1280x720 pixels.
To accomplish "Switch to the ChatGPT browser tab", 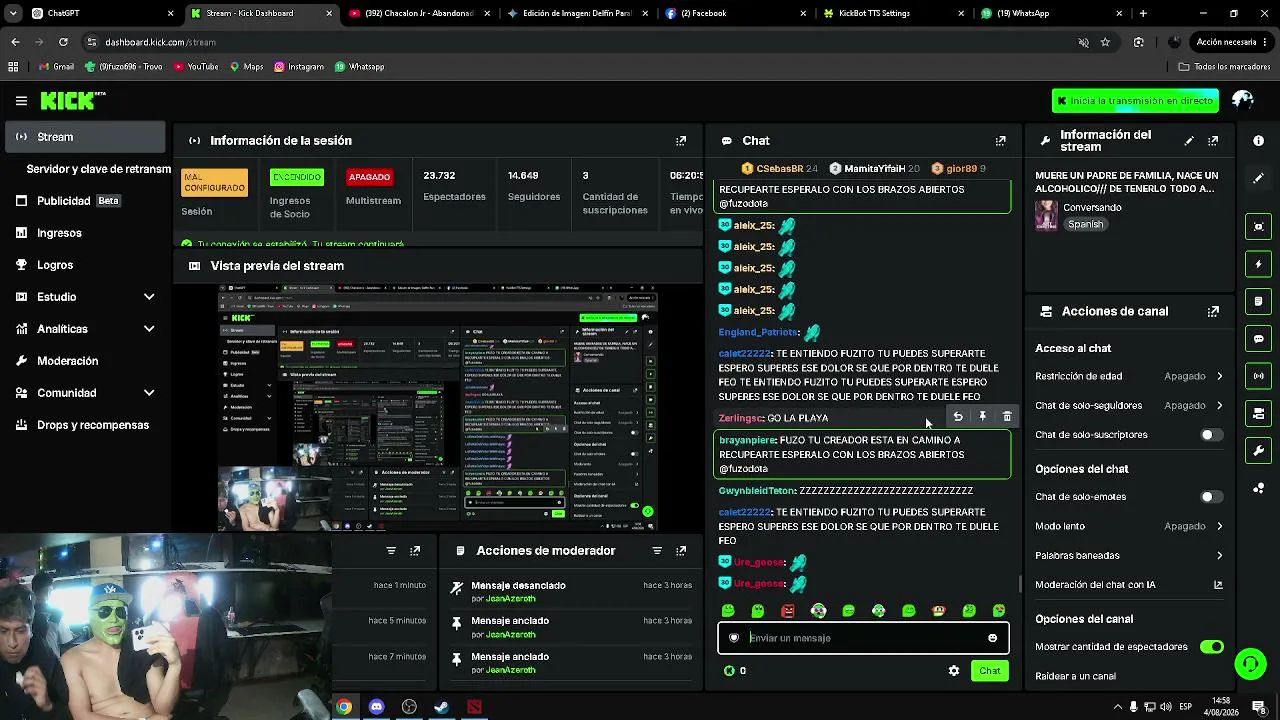I will tap(101, 13).
